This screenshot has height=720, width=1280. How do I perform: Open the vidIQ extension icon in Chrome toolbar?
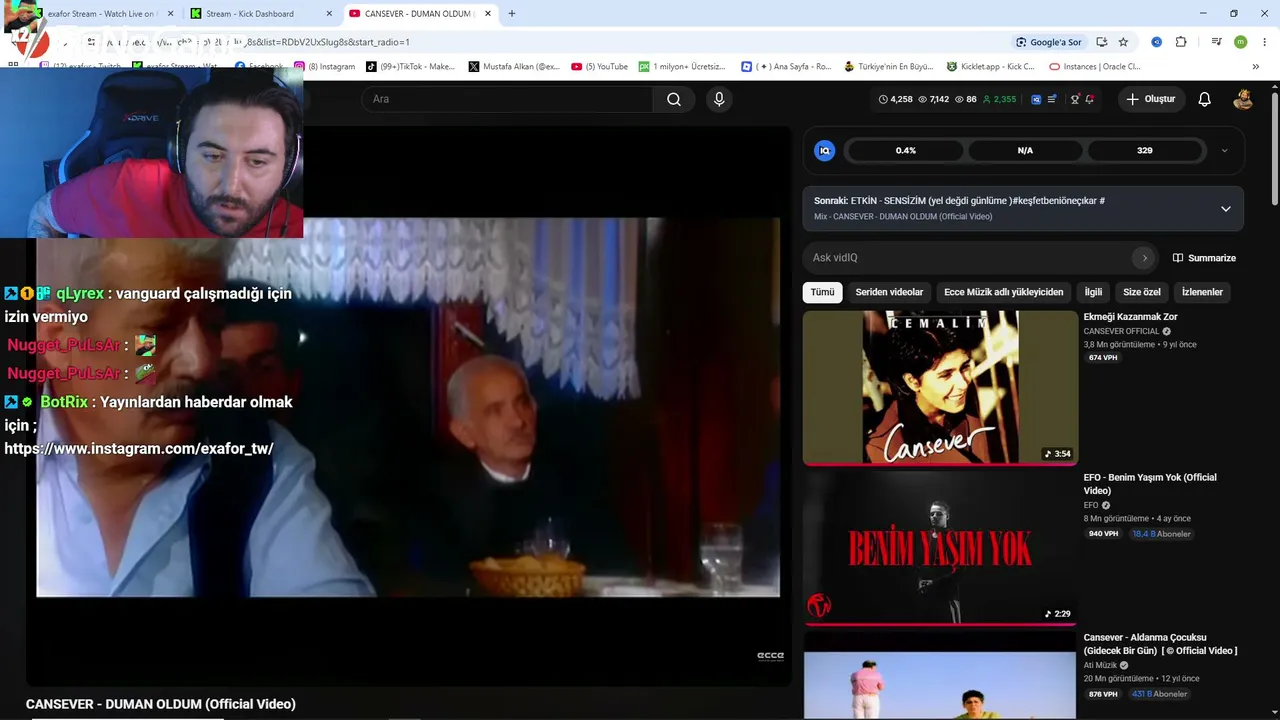[1156, 42]
